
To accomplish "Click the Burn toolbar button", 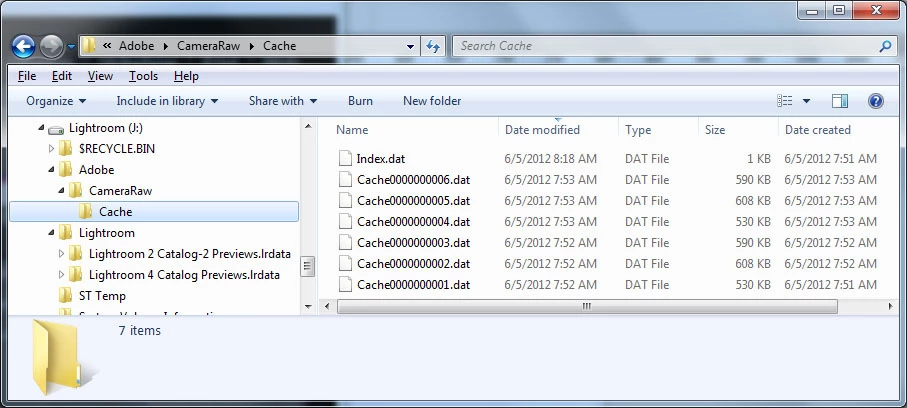I will coord(360,101).
